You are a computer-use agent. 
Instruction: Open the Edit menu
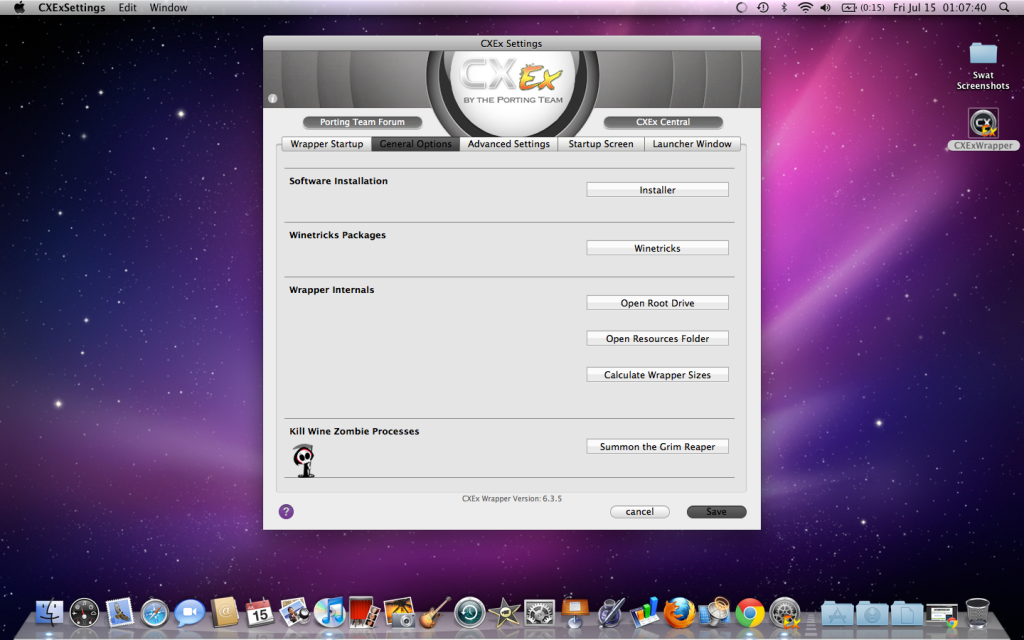coord(127,8)
